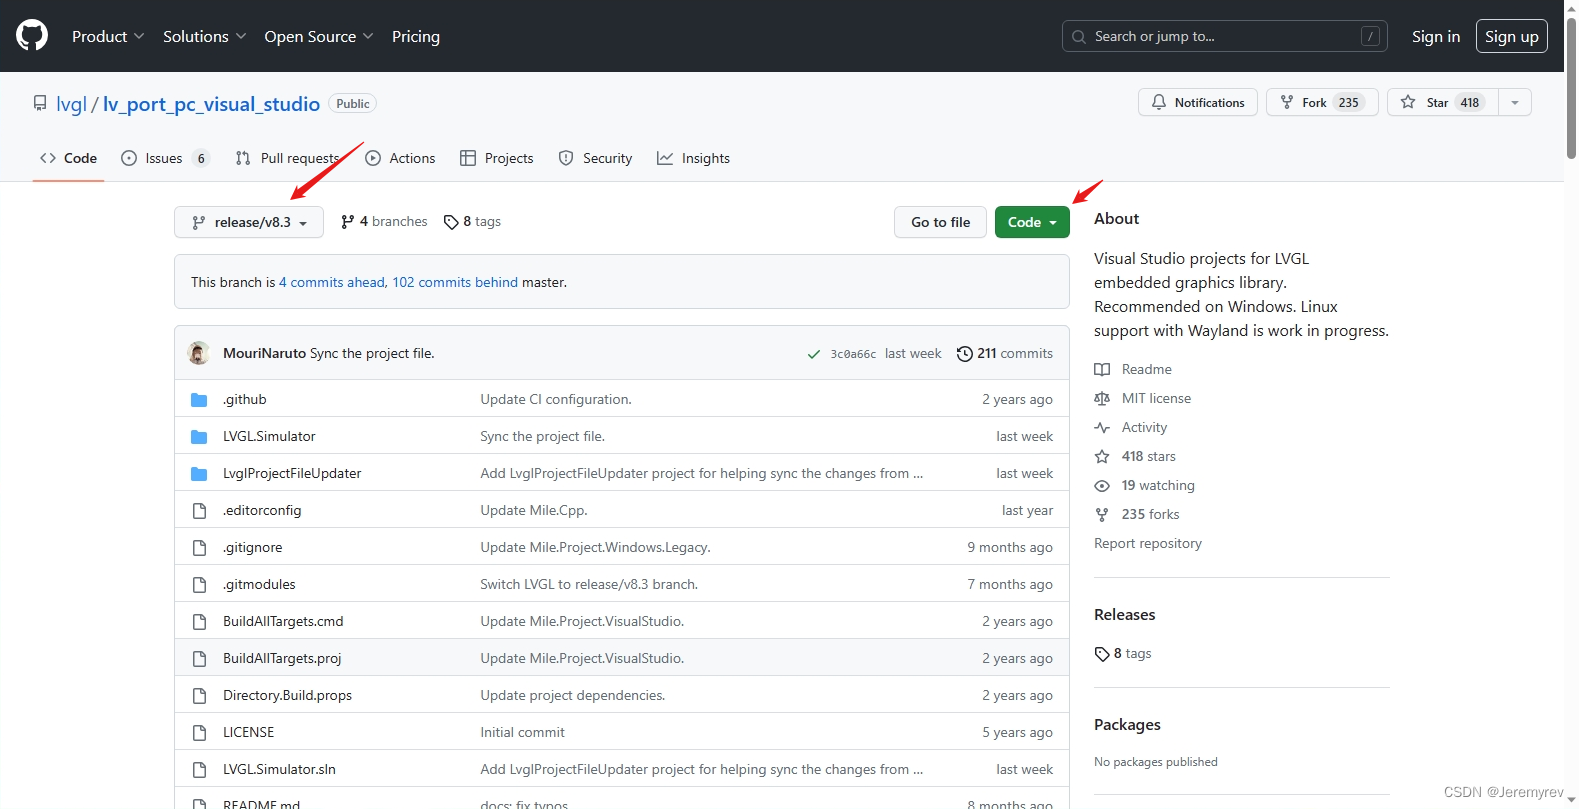This screenshot has width=1579, height=809.
Task: Open the .editorconfig file
Action: coord(262,510)
